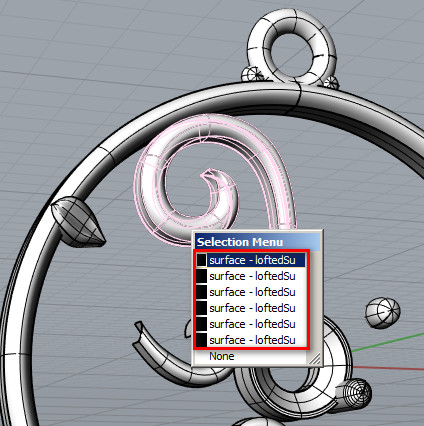
Task: Click black layer swatch of highlighted entry
Action: (201, 260)
